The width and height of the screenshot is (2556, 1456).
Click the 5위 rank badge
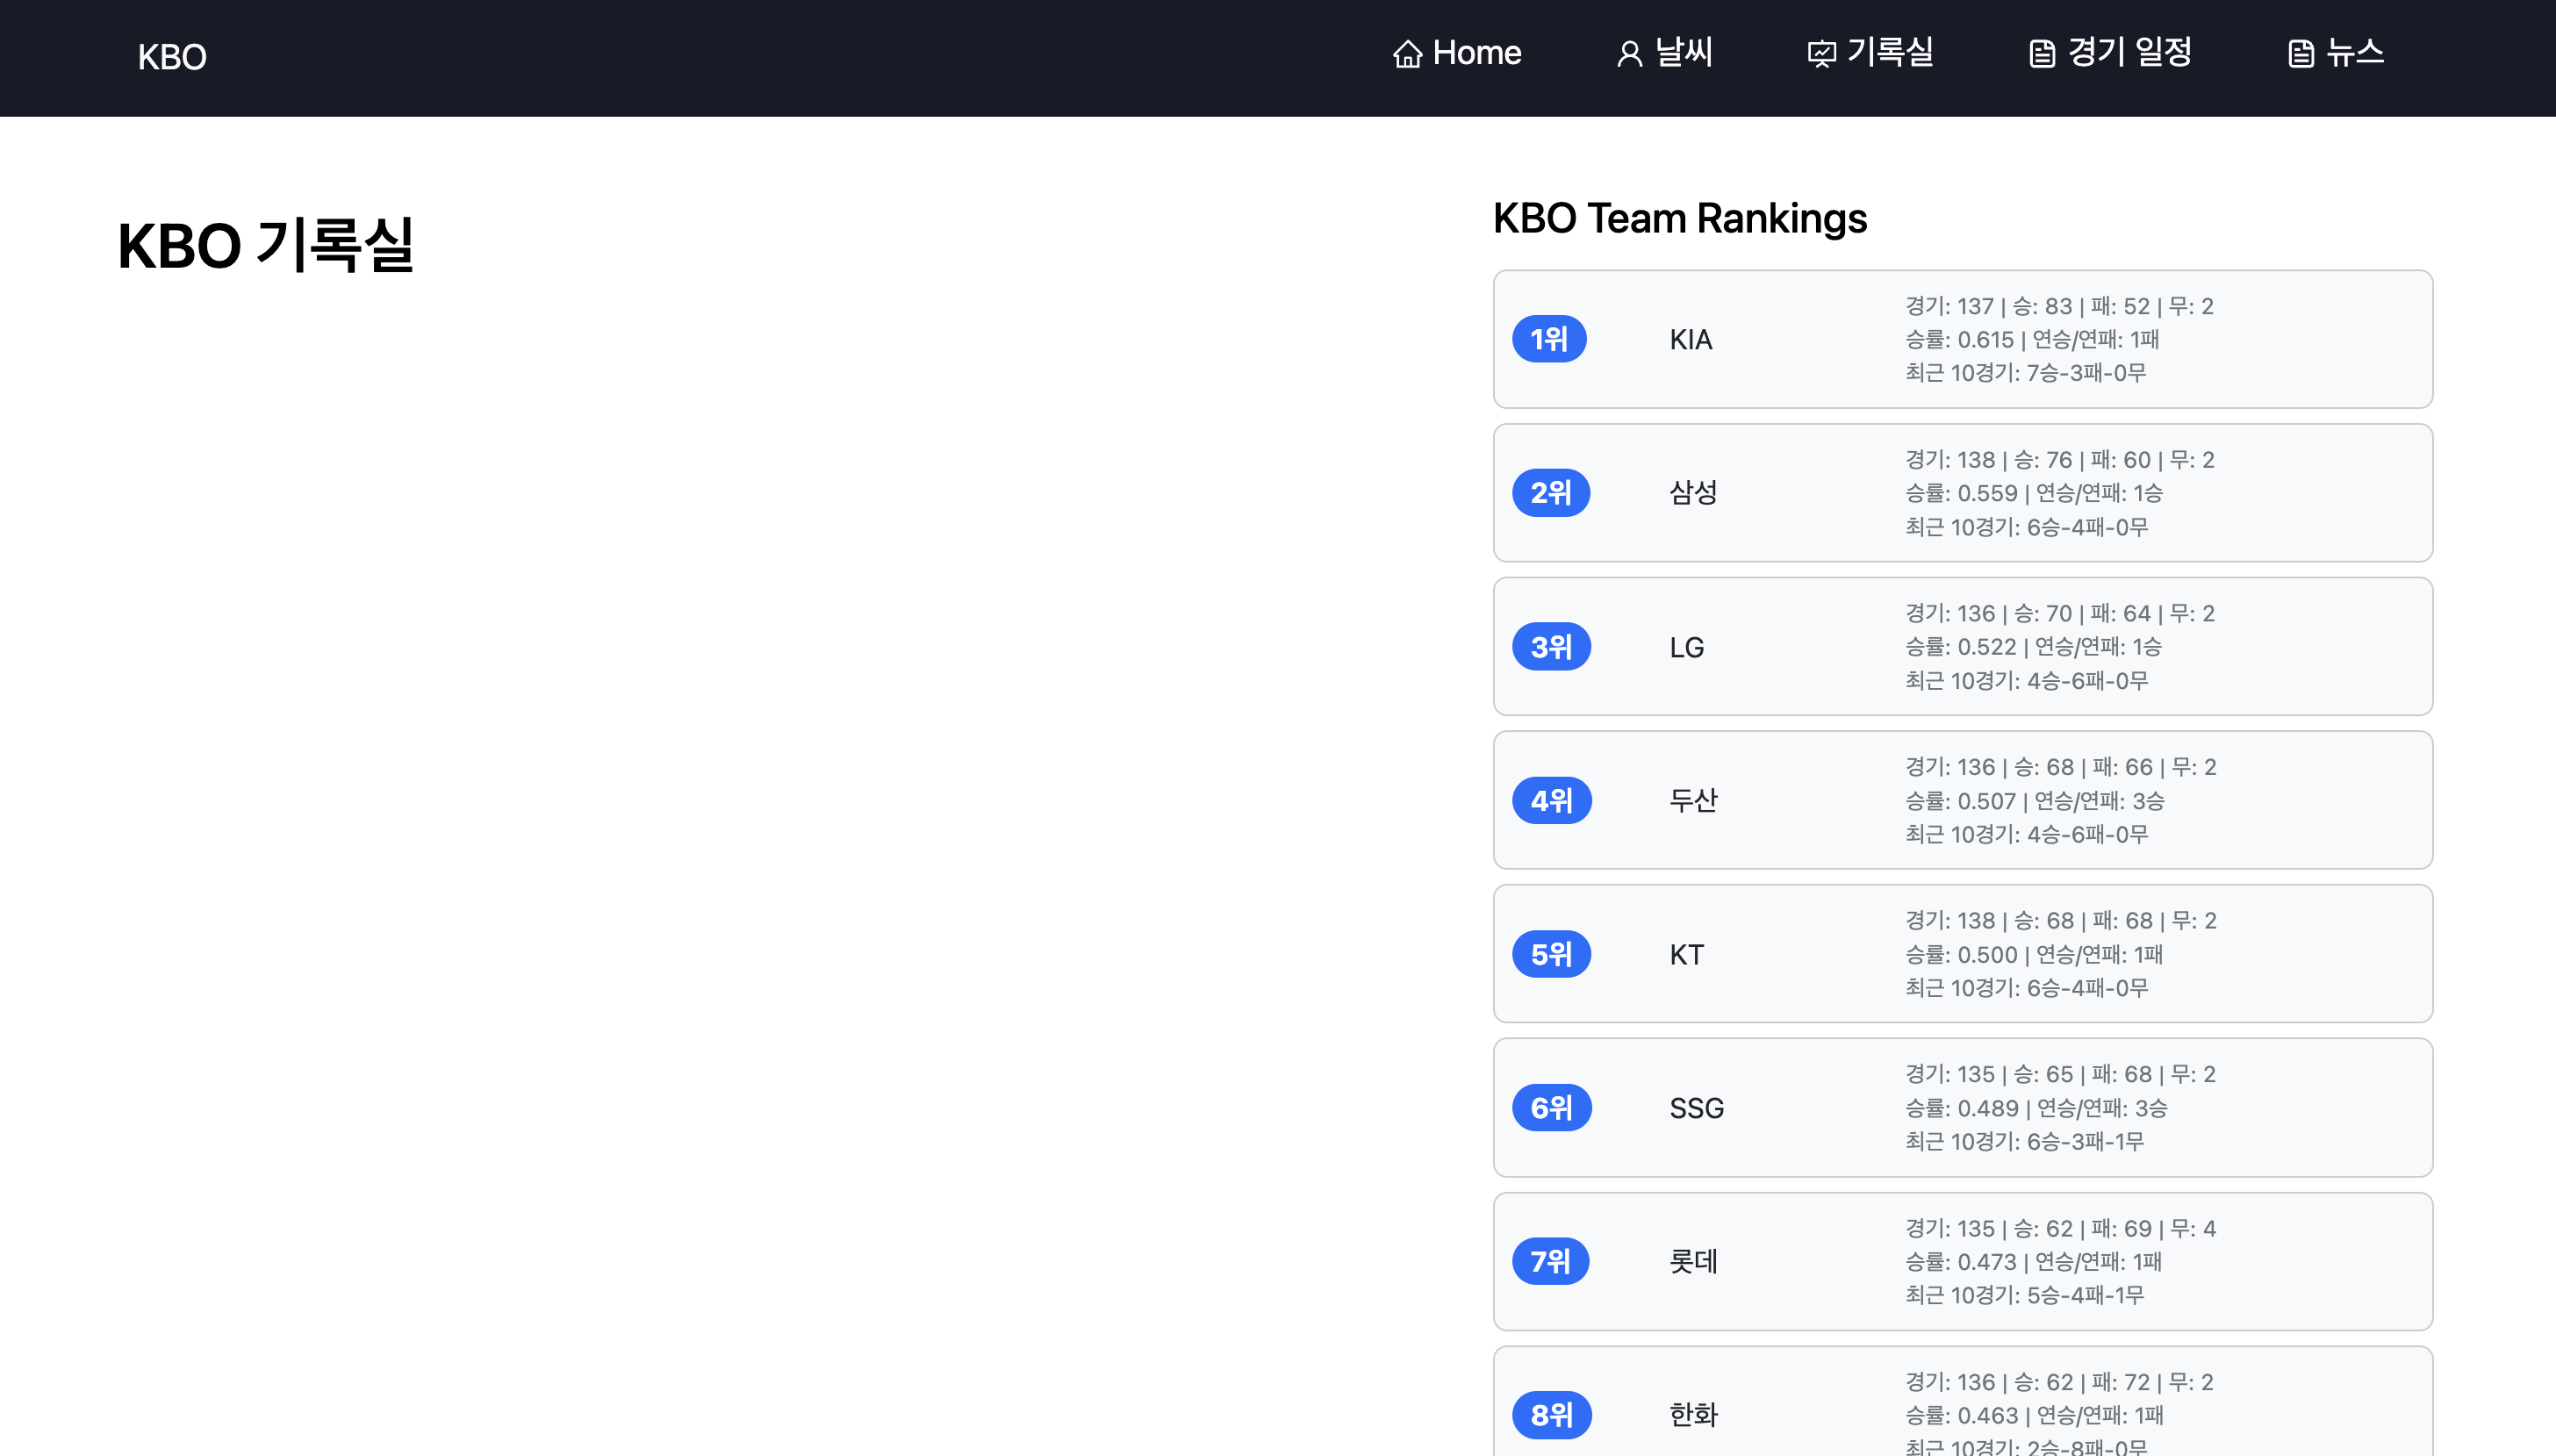tap(1551, 954)
